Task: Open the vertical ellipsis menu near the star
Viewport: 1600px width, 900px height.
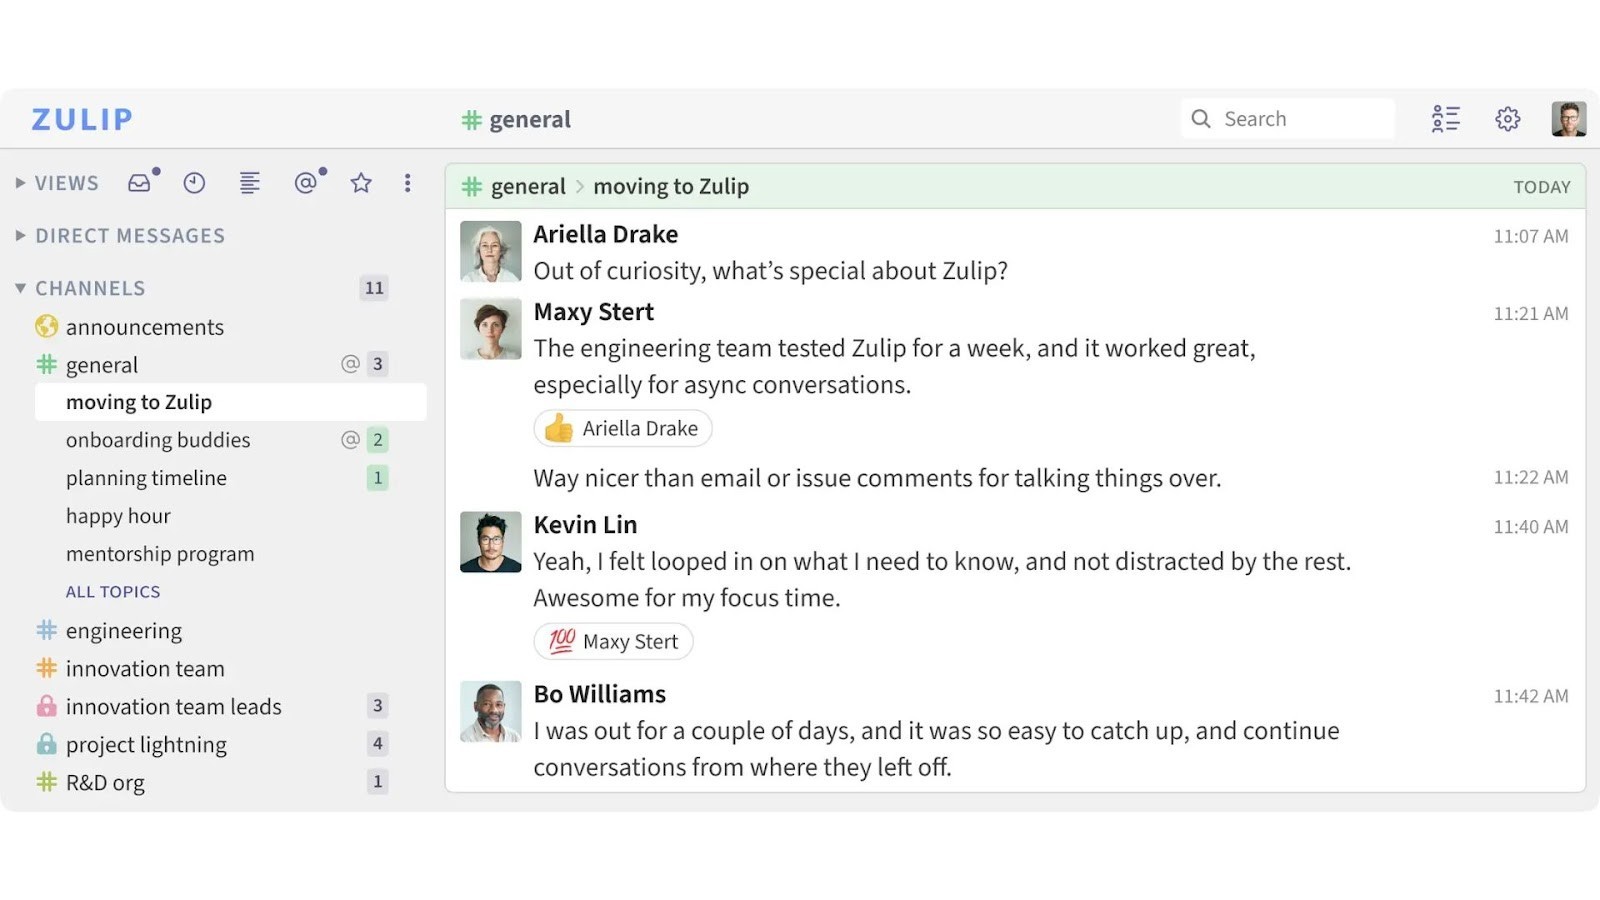Action: pos(407,182)
